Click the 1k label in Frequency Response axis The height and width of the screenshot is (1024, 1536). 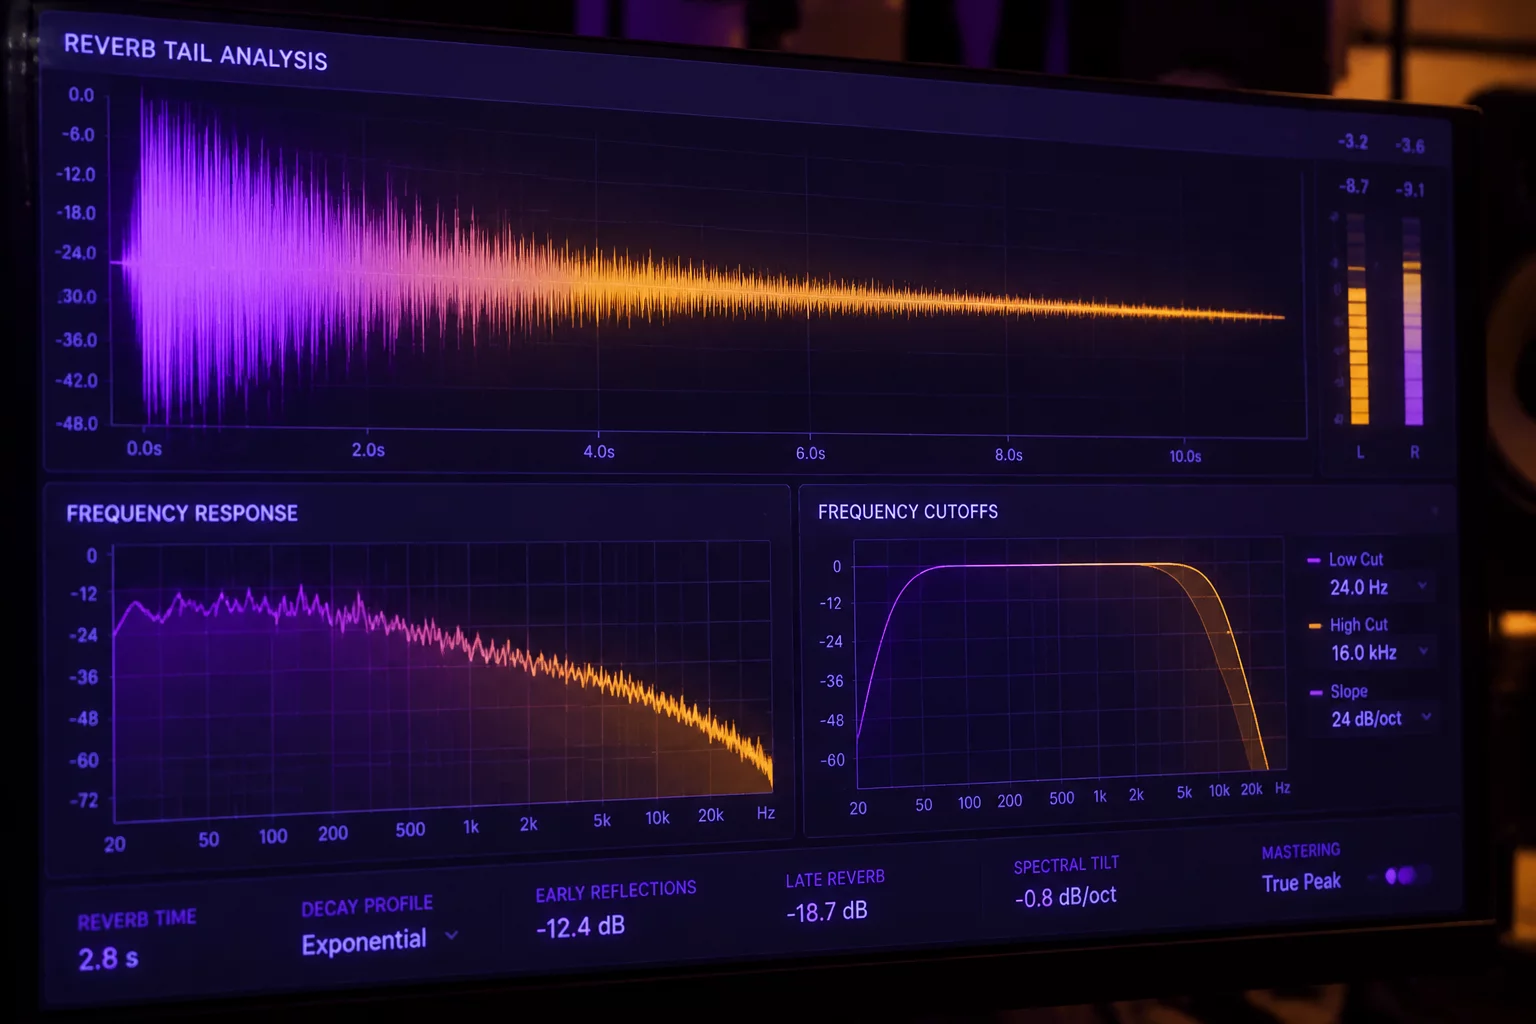[x=471, y=827]
